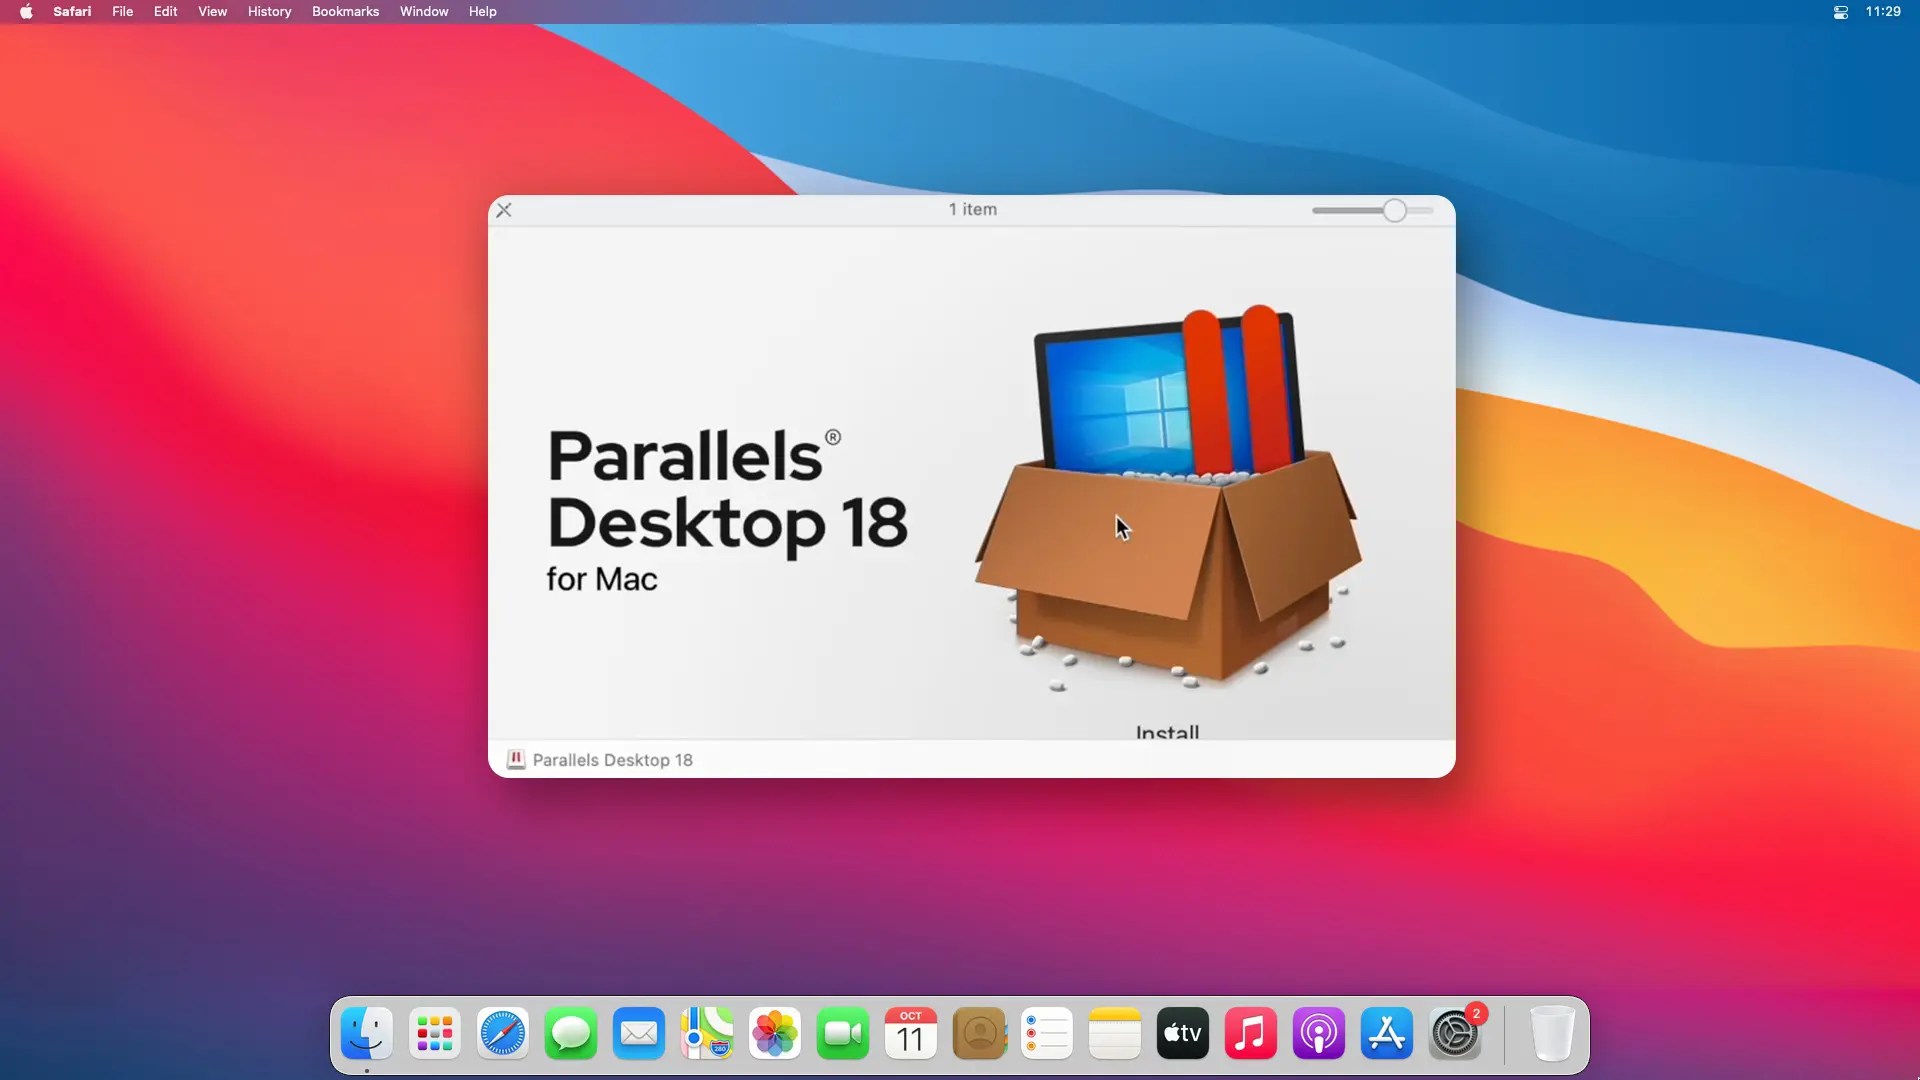Image resolution: width=1920 pixels, height=1080 pixels.
Task: Open Launchpad
Action: 434,1035
